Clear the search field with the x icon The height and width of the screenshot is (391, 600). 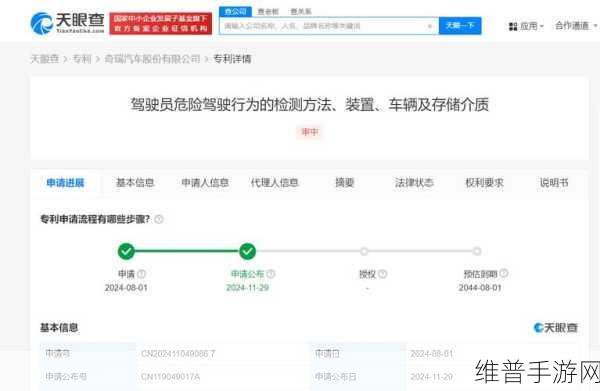tap(429, 26)
